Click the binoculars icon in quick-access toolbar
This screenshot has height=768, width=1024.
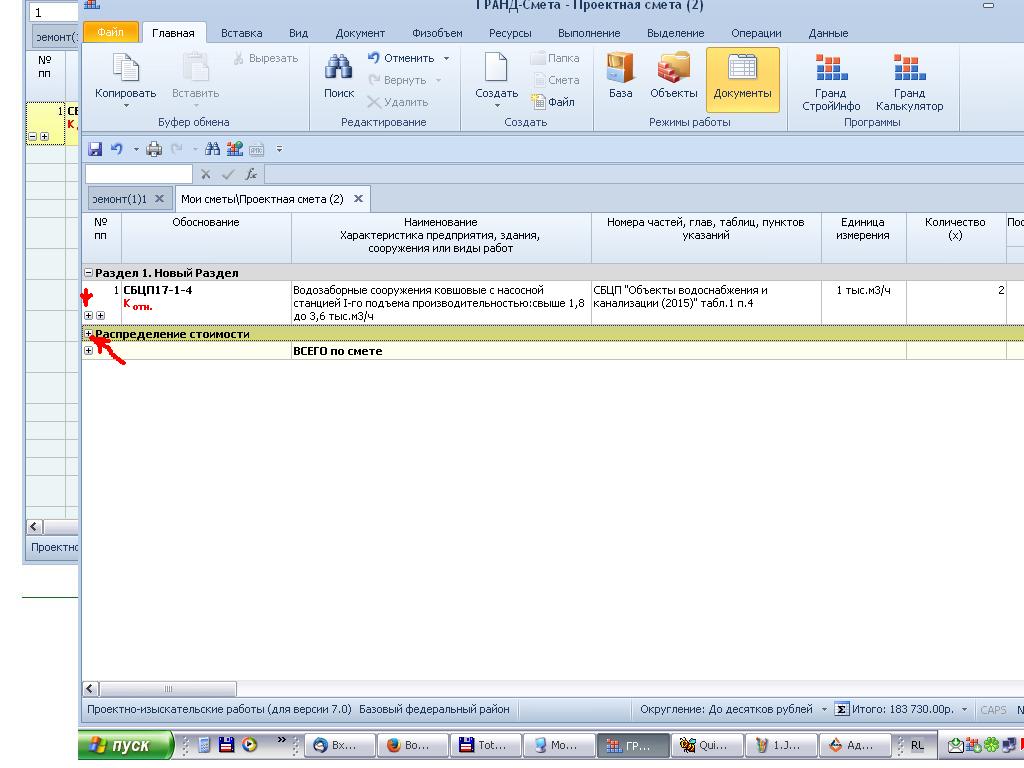point(212,149)
